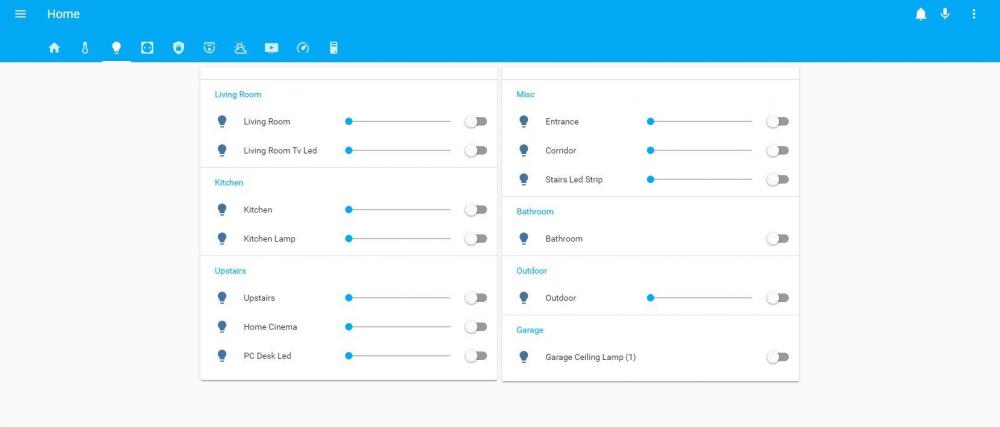Click the Stairs Led Strip label
The height and width of the screenshot is (427, 1000).
(574, 180)
